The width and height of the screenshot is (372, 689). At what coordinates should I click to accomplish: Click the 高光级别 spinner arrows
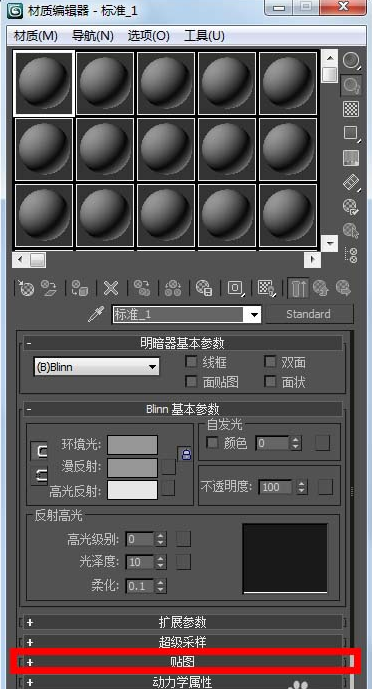161,539
